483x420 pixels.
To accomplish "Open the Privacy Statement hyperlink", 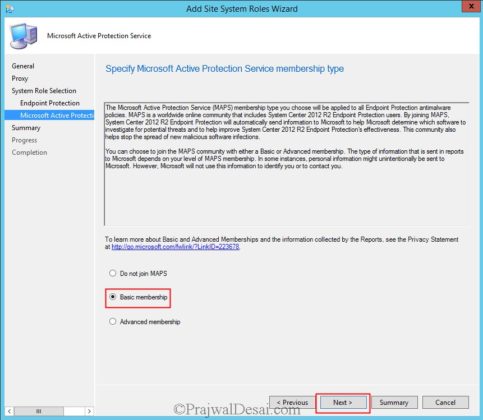I will (175, 247).
